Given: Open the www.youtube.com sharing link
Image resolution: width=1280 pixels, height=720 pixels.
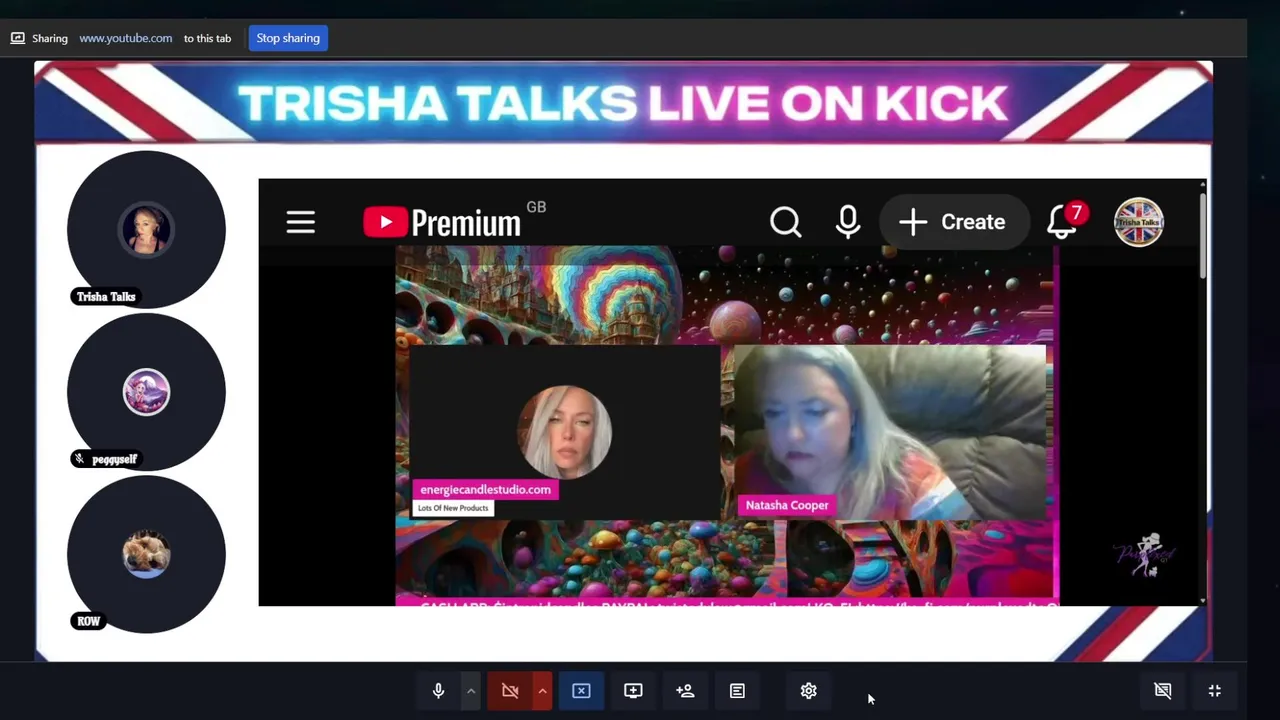Looking at the screenshot, I should pyautogui.click(x=126, y=38).
